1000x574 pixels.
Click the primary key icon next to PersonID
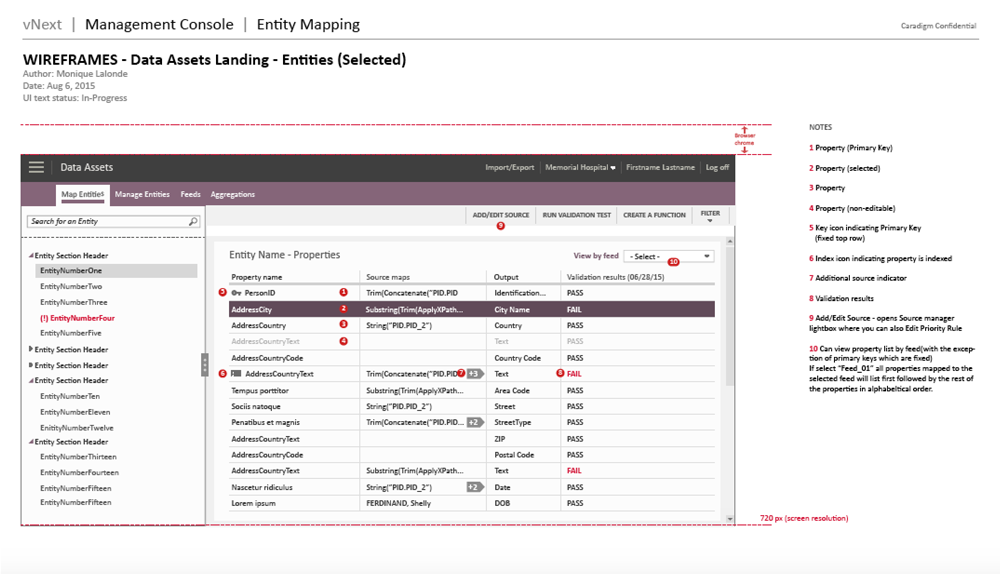tap(236, 293)
